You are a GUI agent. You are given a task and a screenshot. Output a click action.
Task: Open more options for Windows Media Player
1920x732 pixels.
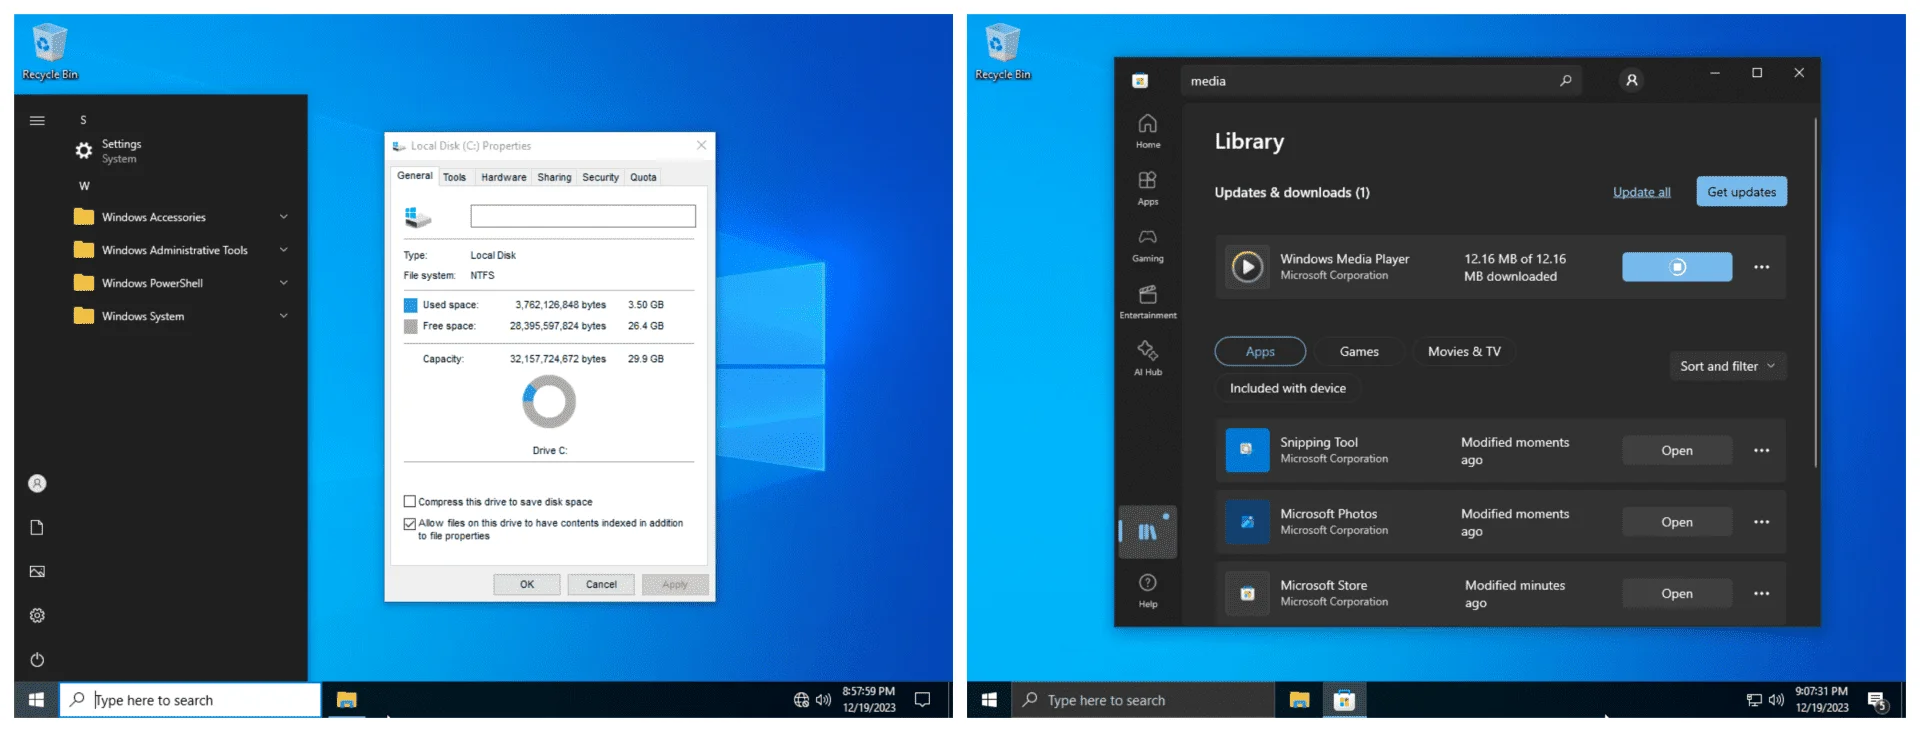(1762, 267)
